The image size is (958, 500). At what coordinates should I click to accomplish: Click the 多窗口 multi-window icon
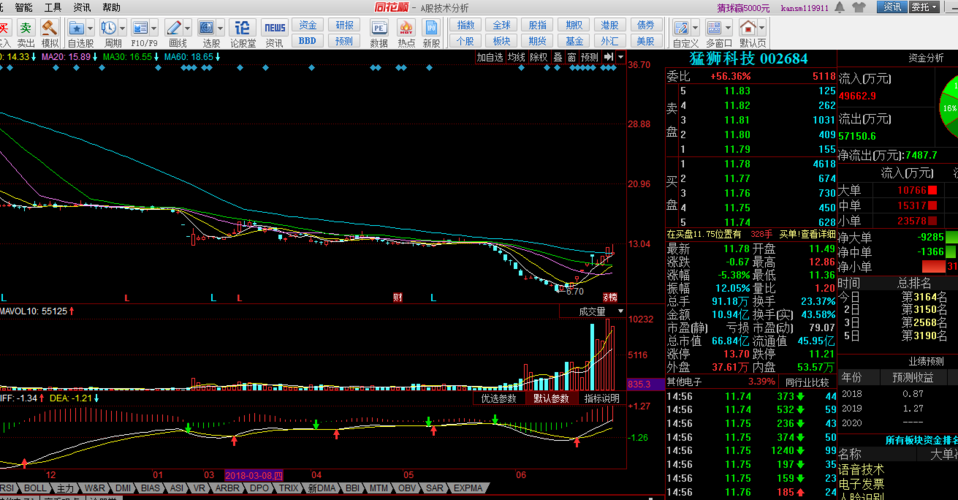[714, 28]
